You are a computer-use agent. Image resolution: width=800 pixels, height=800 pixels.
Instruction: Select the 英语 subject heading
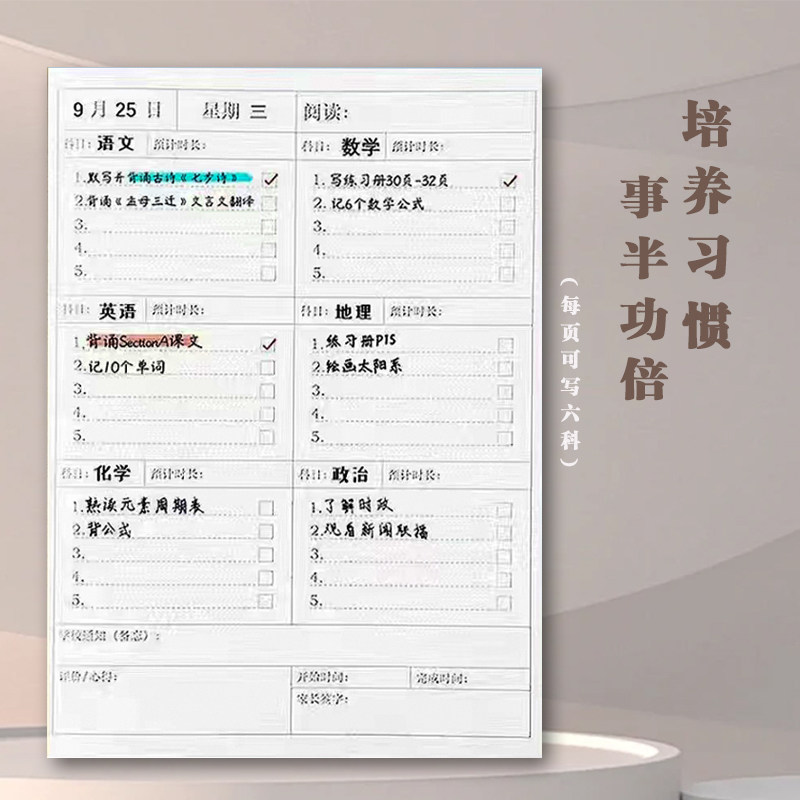(x=117, y=311)
